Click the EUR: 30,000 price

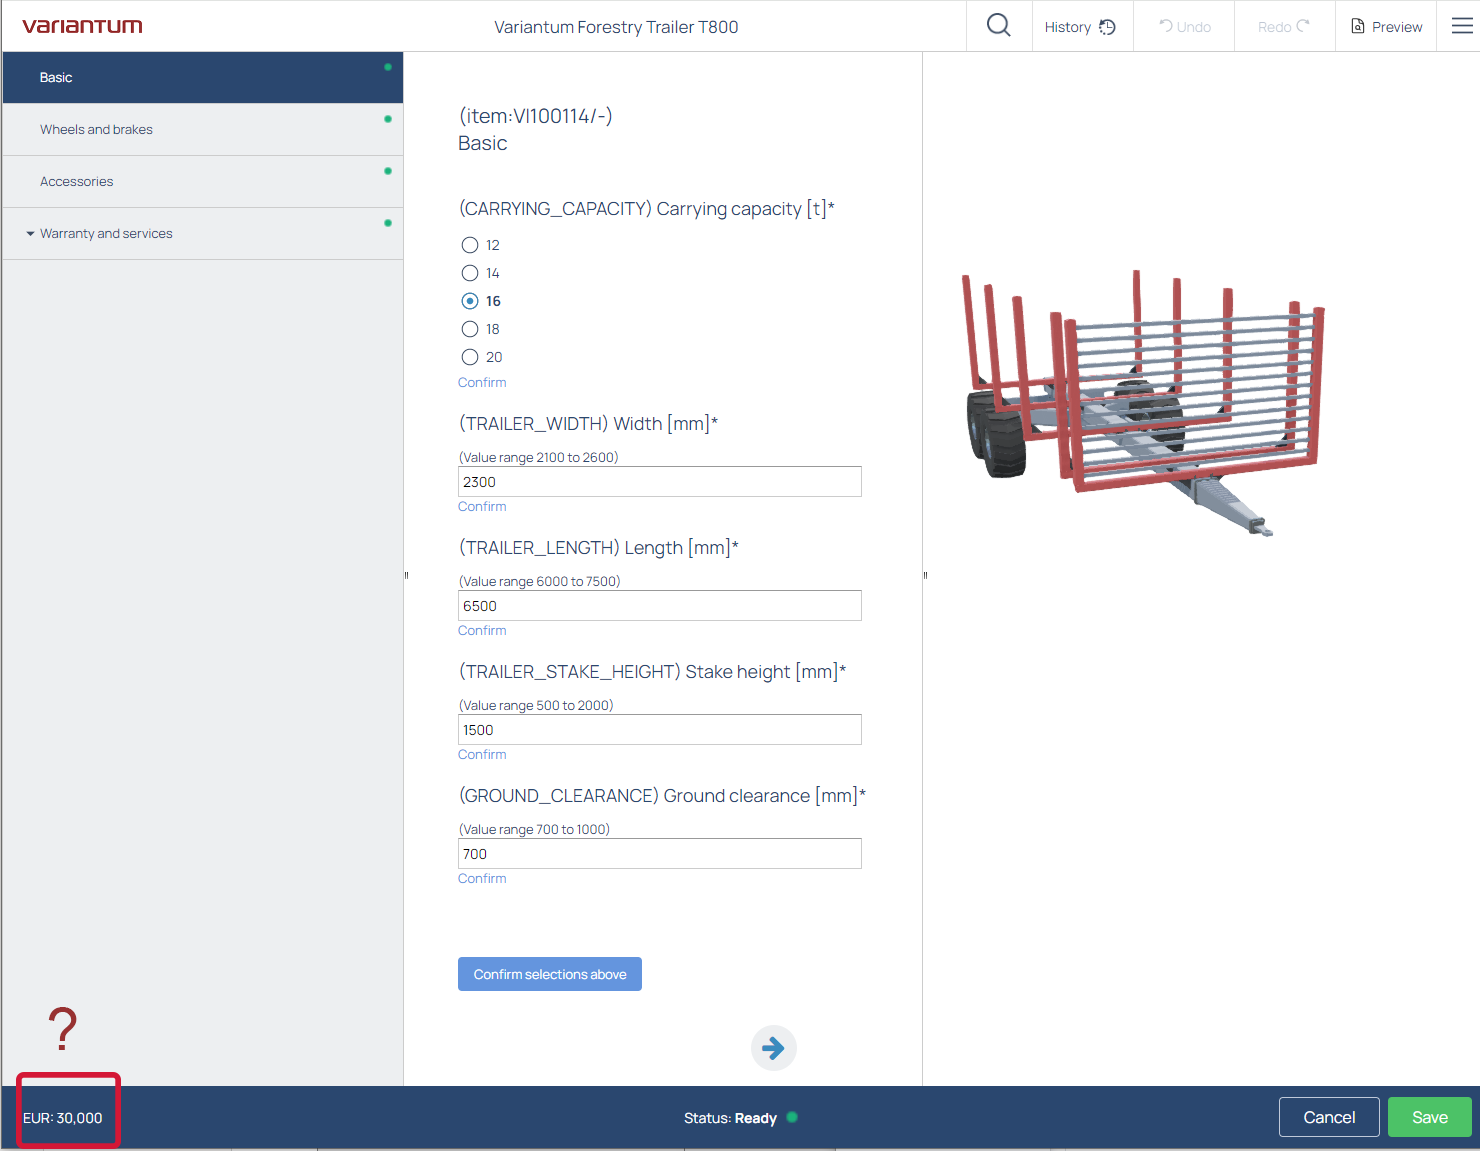tap(63, 1118)
